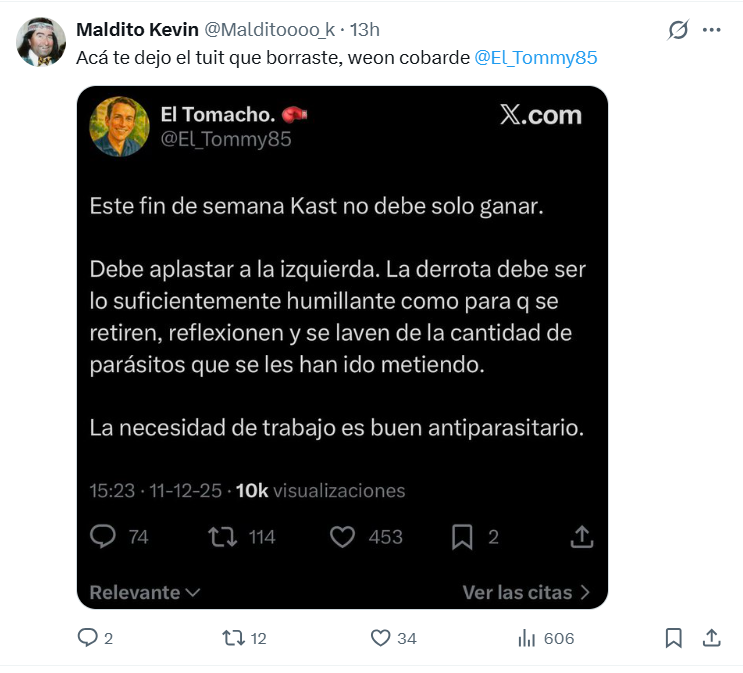Click the comment icon in the quoted screenshot

coord(104,537)
